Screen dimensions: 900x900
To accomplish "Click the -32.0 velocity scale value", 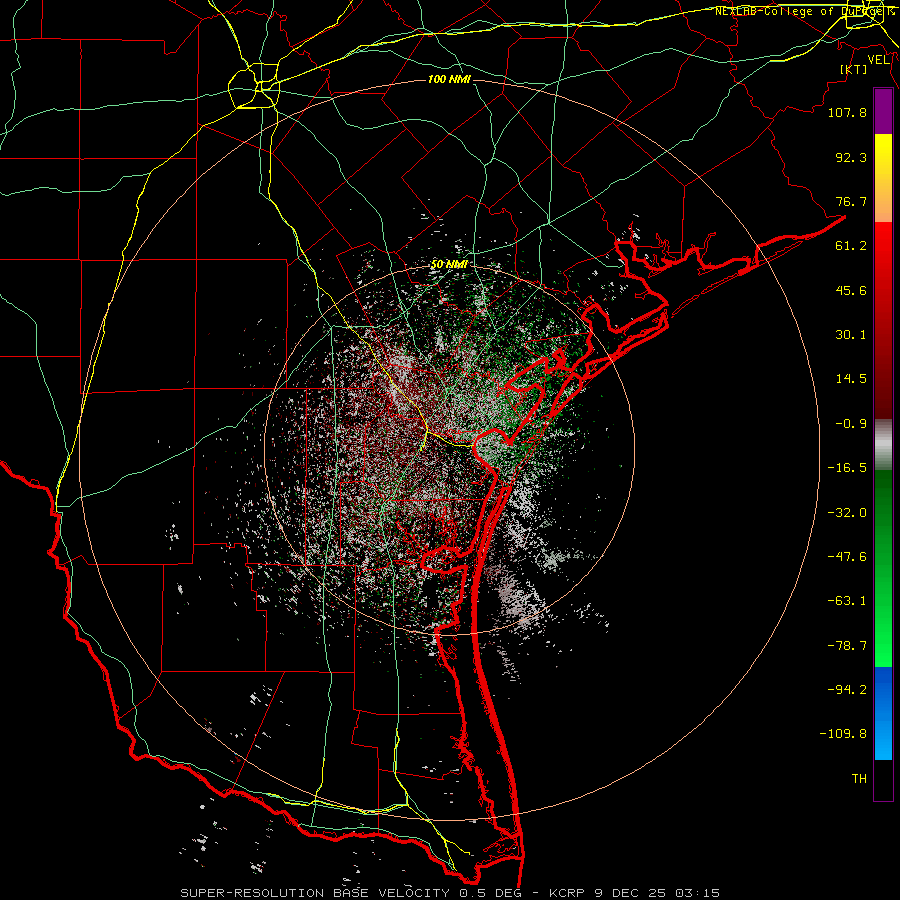I will click(847, 513).
